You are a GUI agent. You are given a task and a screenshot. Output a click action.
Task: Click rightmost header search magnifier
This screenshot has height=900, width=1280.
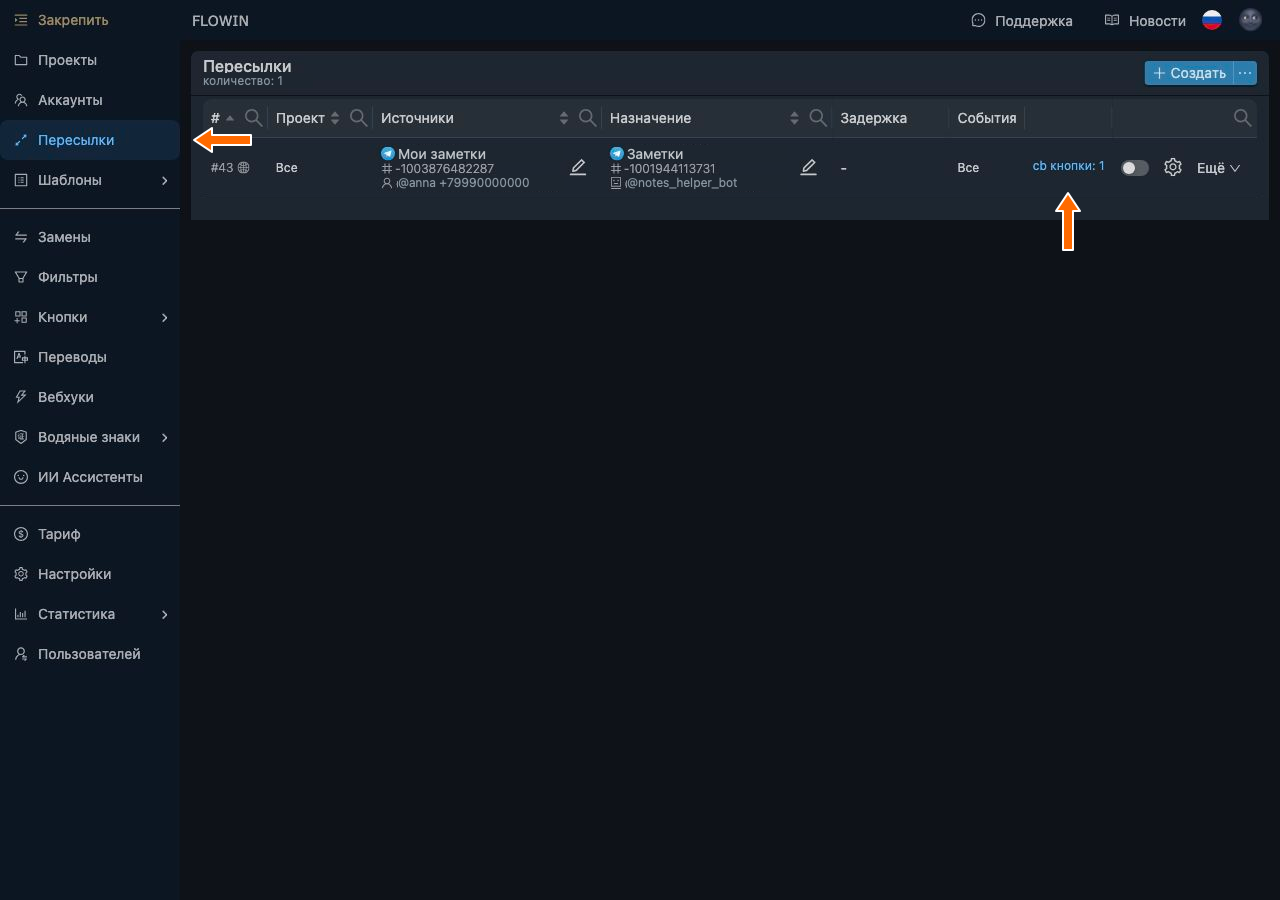point(1243,118)
